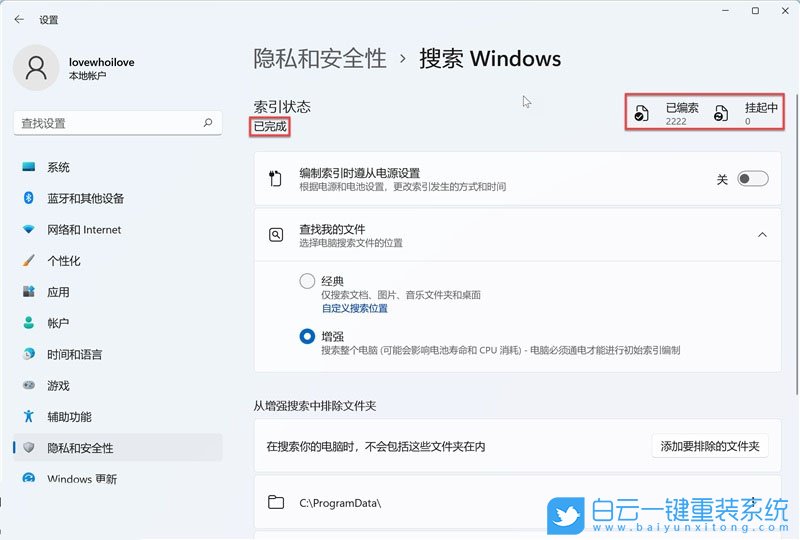Open 游戏 settings page
The image size is (800, 540).
click(117, 385)
